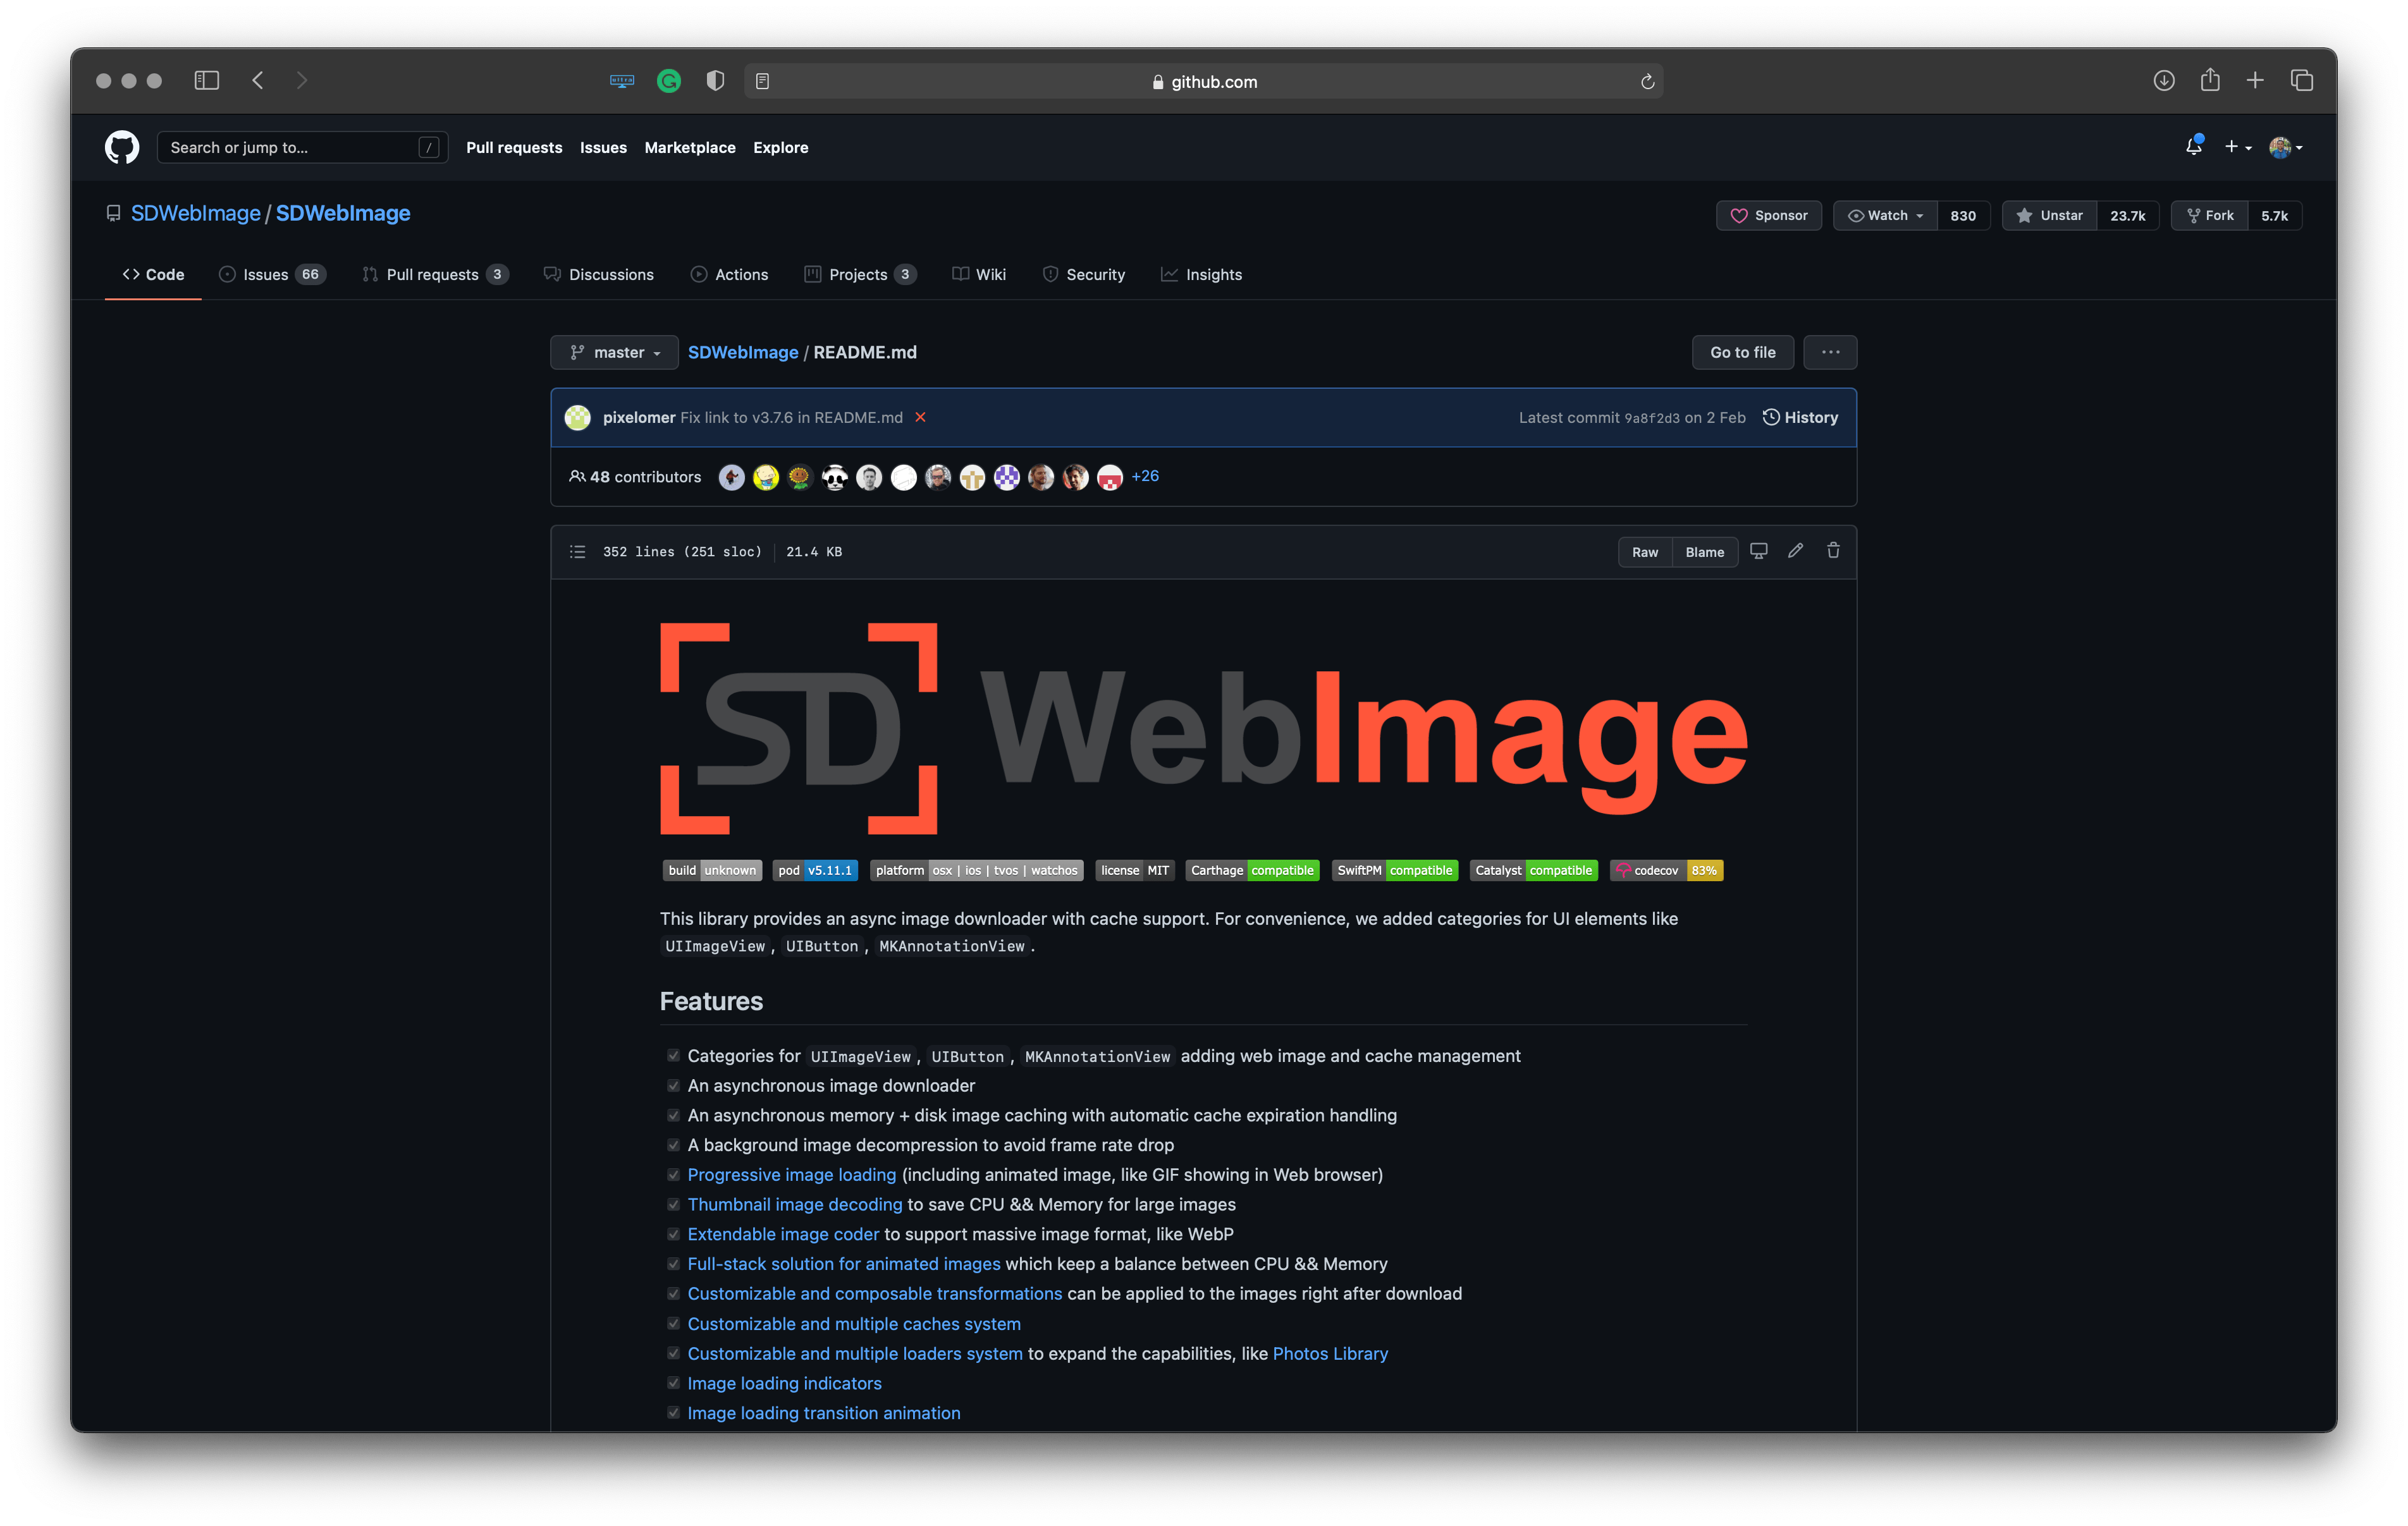This screenshot has height=1526, width=2408.
Task: Go back with Safari's back arrow
Action: point(258,80)
